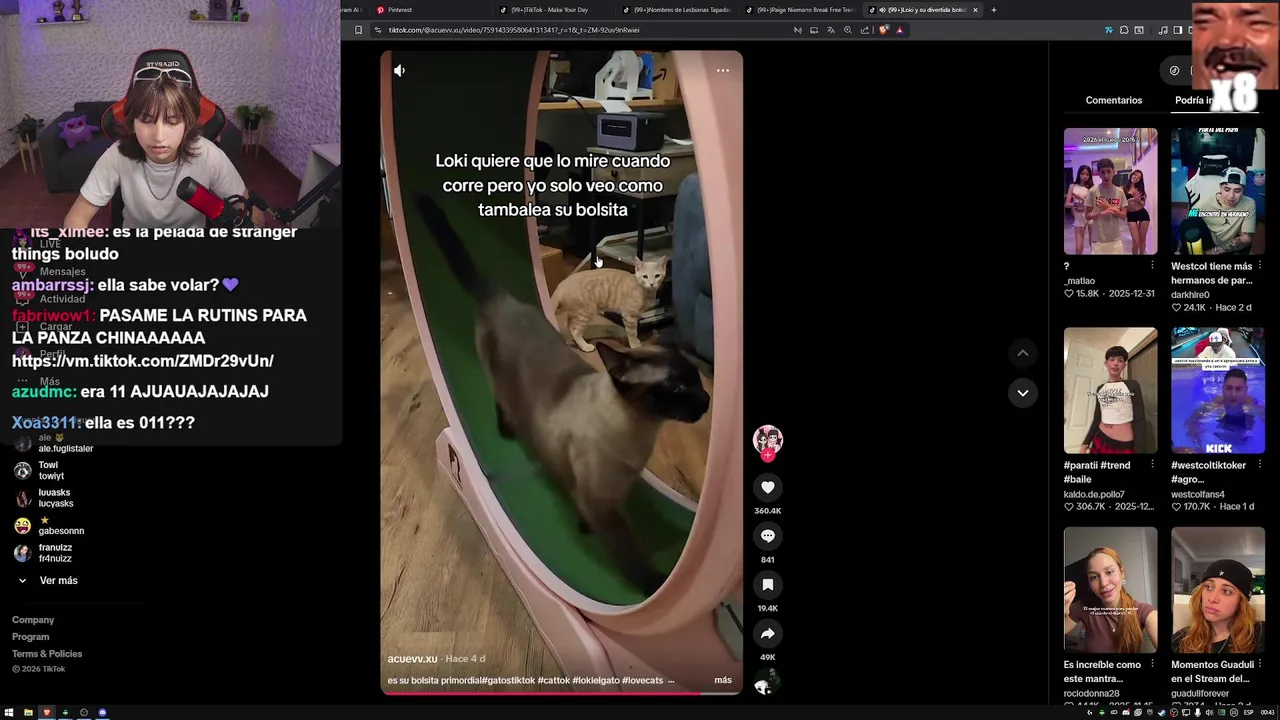Click the Brave Rewards triangle icon
This screenshot has width=1280, height=720.
point(899,30)
